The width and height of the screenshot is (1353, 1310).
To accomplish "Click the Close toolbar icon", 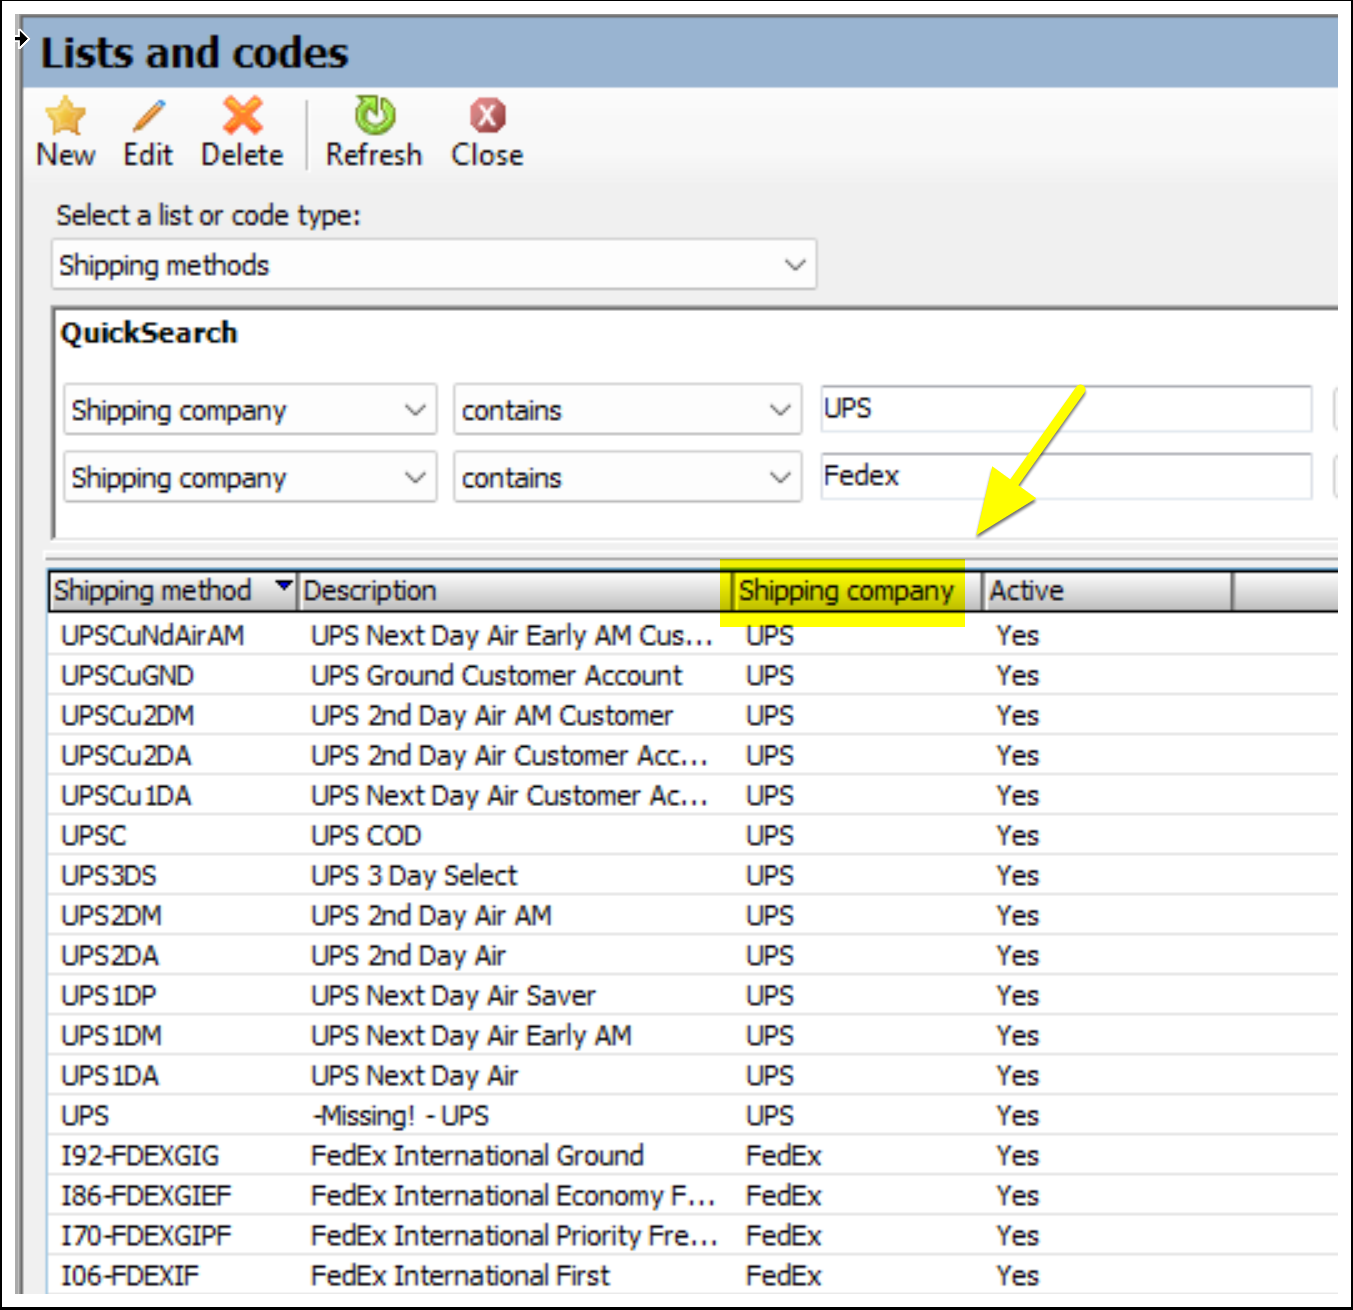I will point(488,116).
